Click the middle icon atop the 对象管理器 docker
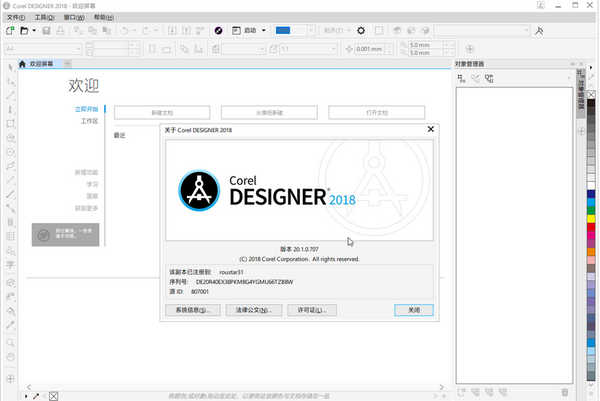The image size is (600, 401). click(476, 79)
